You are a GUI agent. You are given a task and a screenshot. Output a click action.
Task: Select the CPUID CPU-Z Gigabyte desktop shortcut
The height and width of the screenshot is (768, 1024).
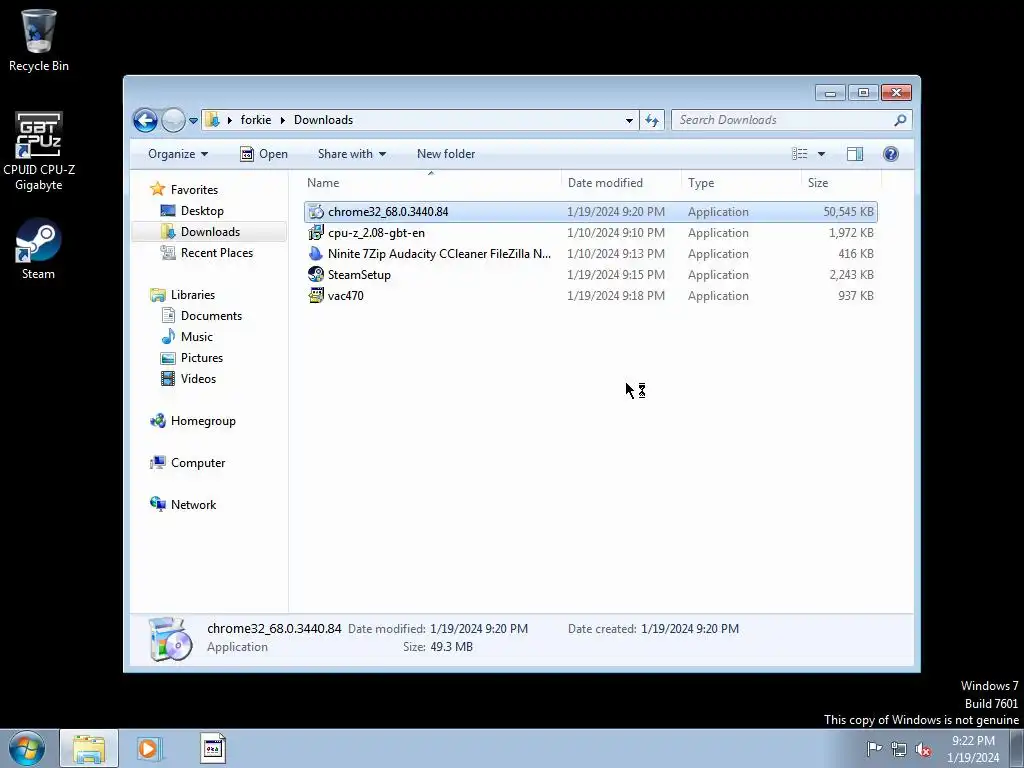click(x=39, y=152)
